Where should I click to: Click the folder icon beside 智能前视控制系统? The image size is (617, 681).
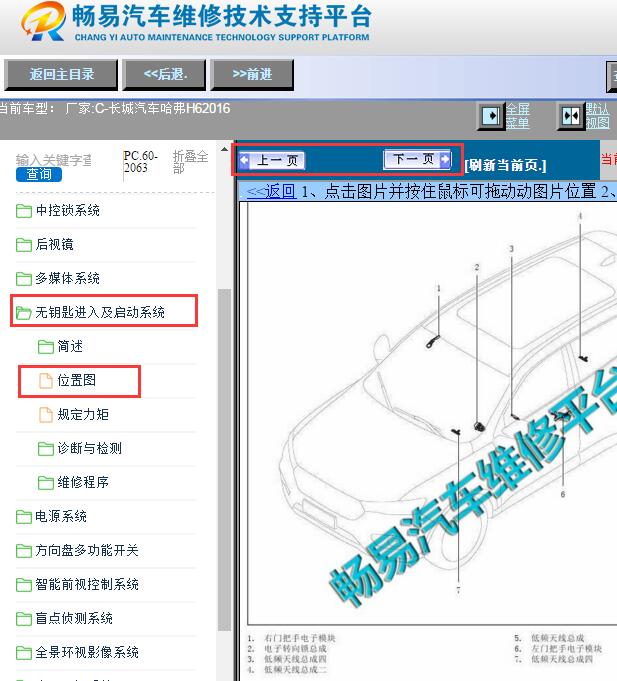click(x=23, y=585)
